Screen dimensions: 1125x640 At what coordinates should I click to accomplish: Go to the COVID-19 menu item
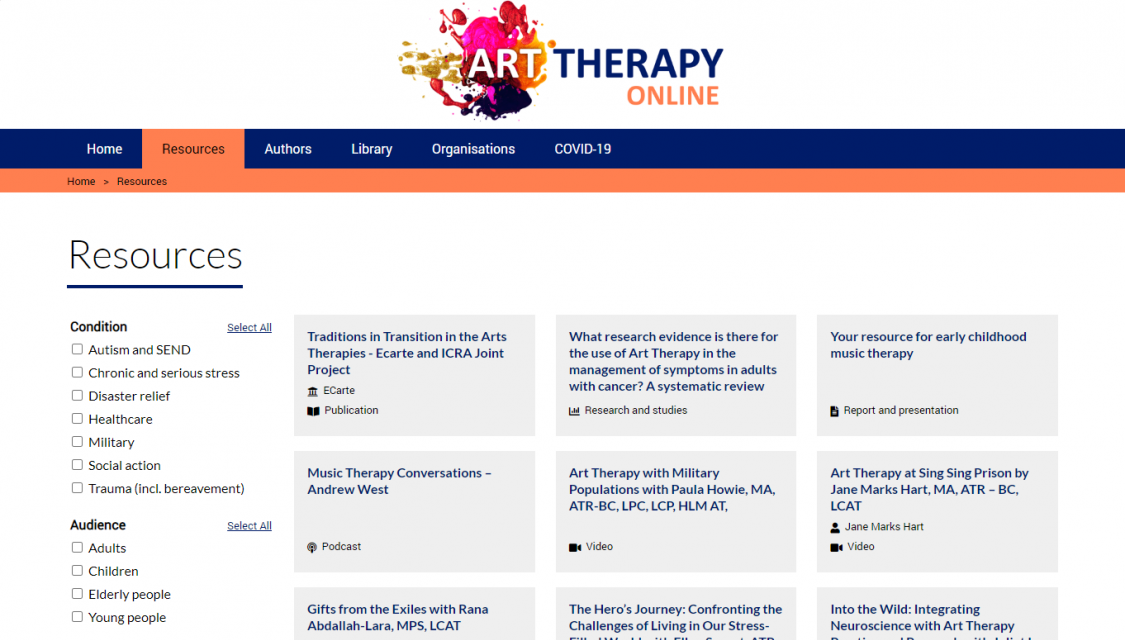[582, 149]
